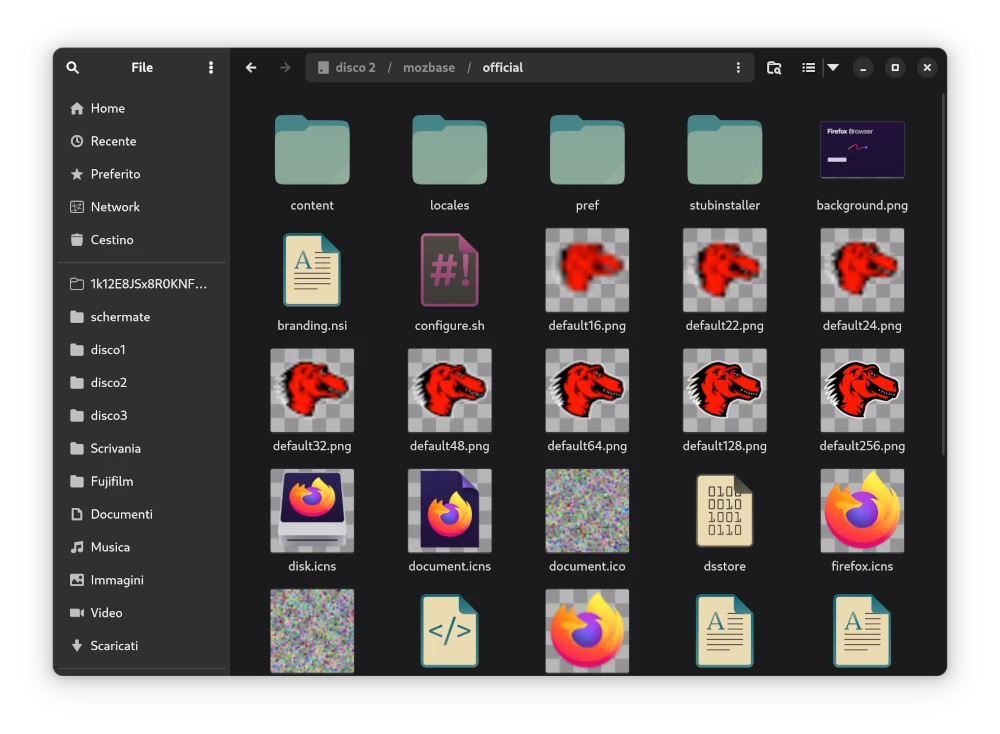Open the Scrivania bookmark
Screen dimensions: 1000x734
point(142,448)
